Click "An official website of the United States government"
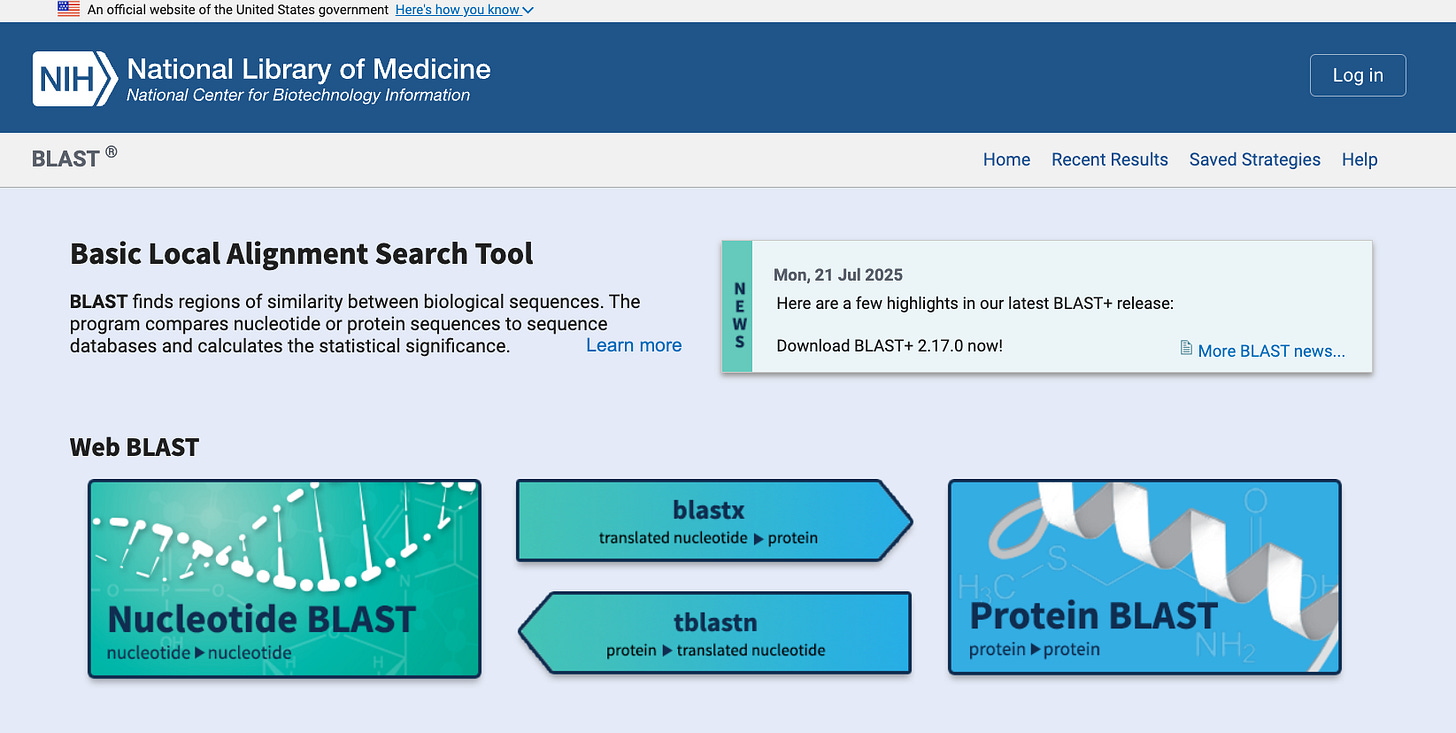The height and width of the screenshot is (733, 1456). point(238,10)
